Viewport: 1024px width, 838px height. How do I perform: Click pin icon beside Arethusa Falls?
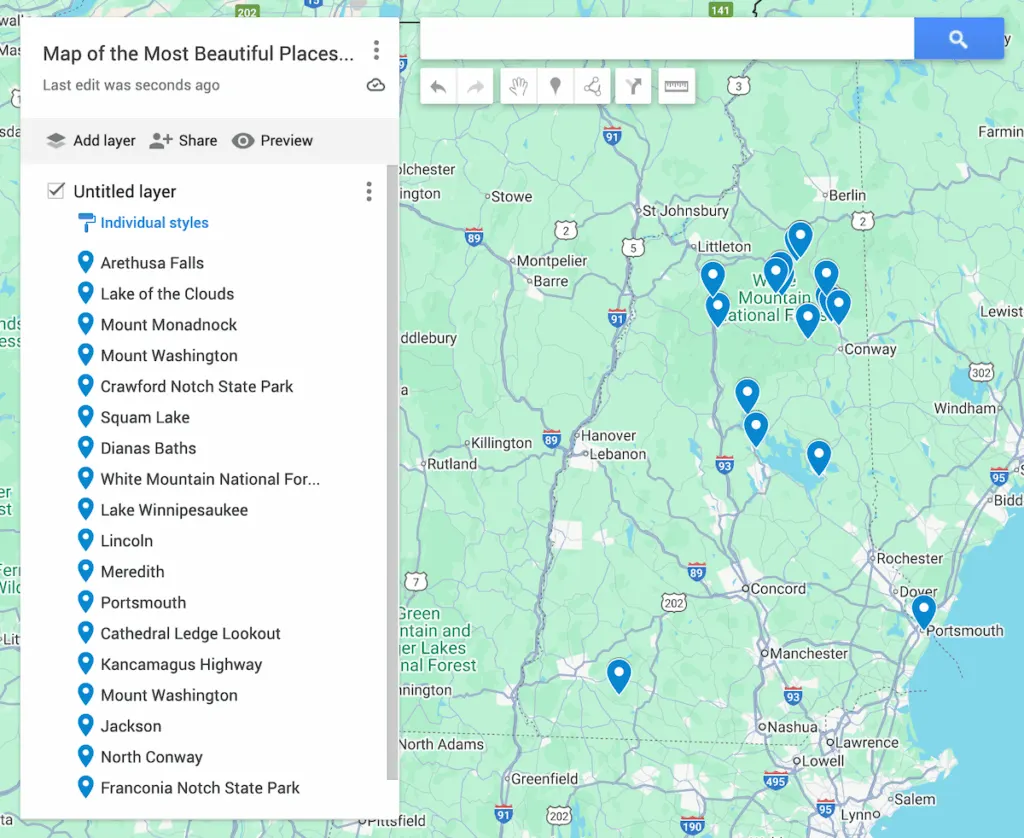(x=86, y=262)
